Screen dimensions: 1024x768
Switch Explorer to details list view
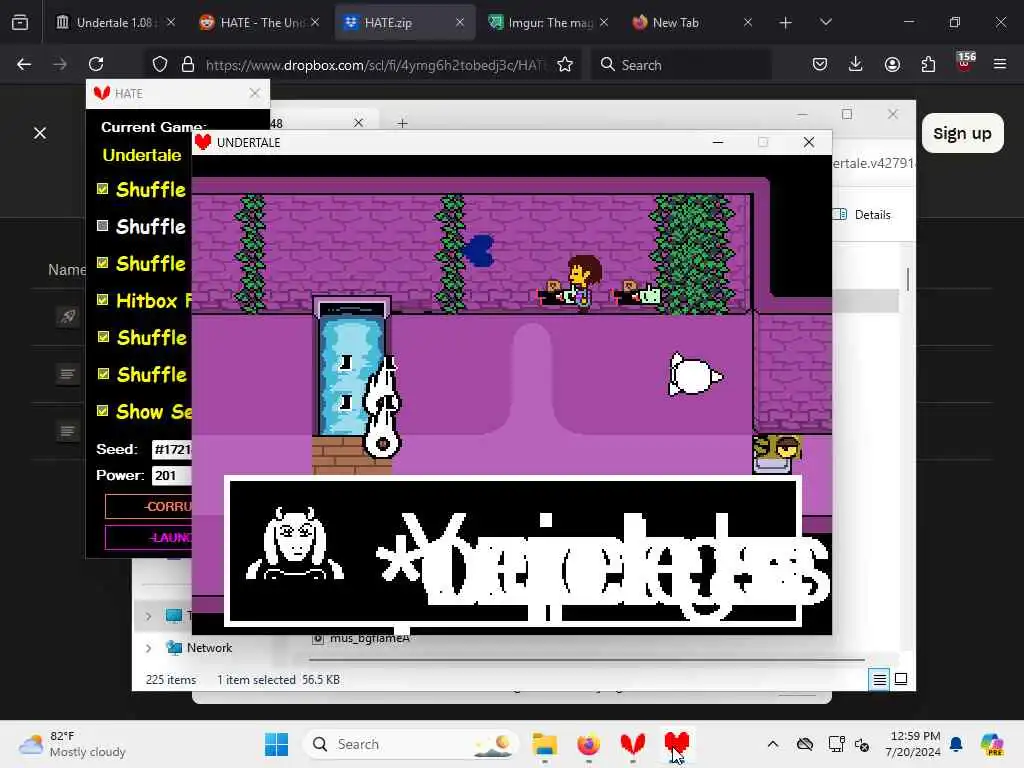pos(880,680)
